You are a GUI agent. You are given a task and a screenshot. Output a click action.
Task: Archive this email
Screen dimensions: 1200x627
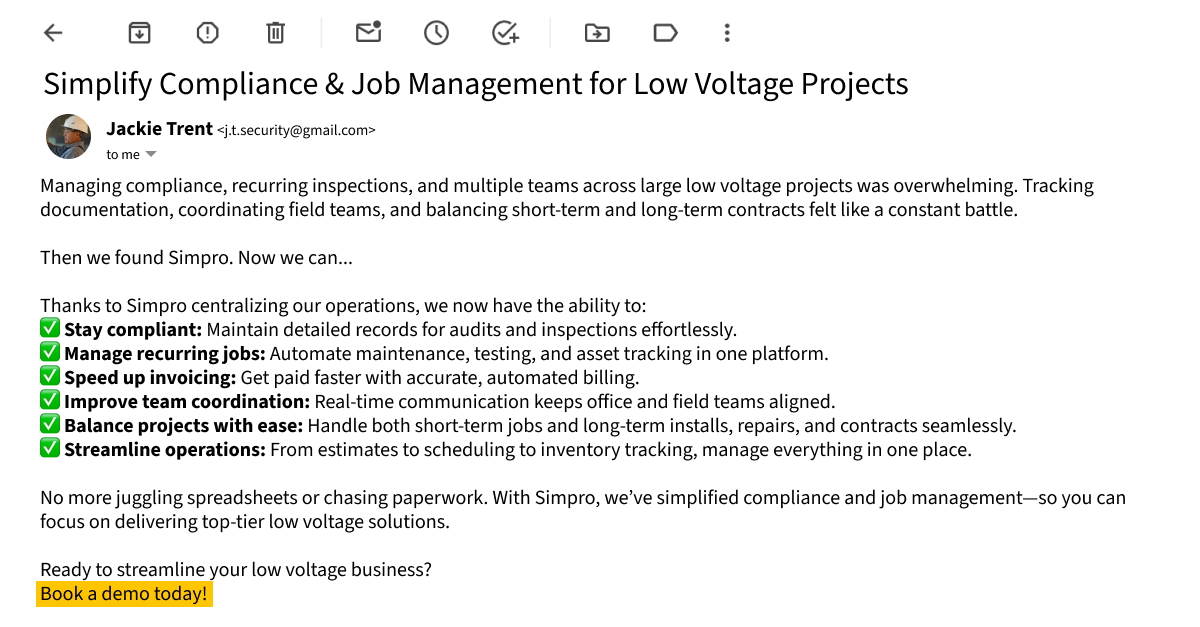139,33
